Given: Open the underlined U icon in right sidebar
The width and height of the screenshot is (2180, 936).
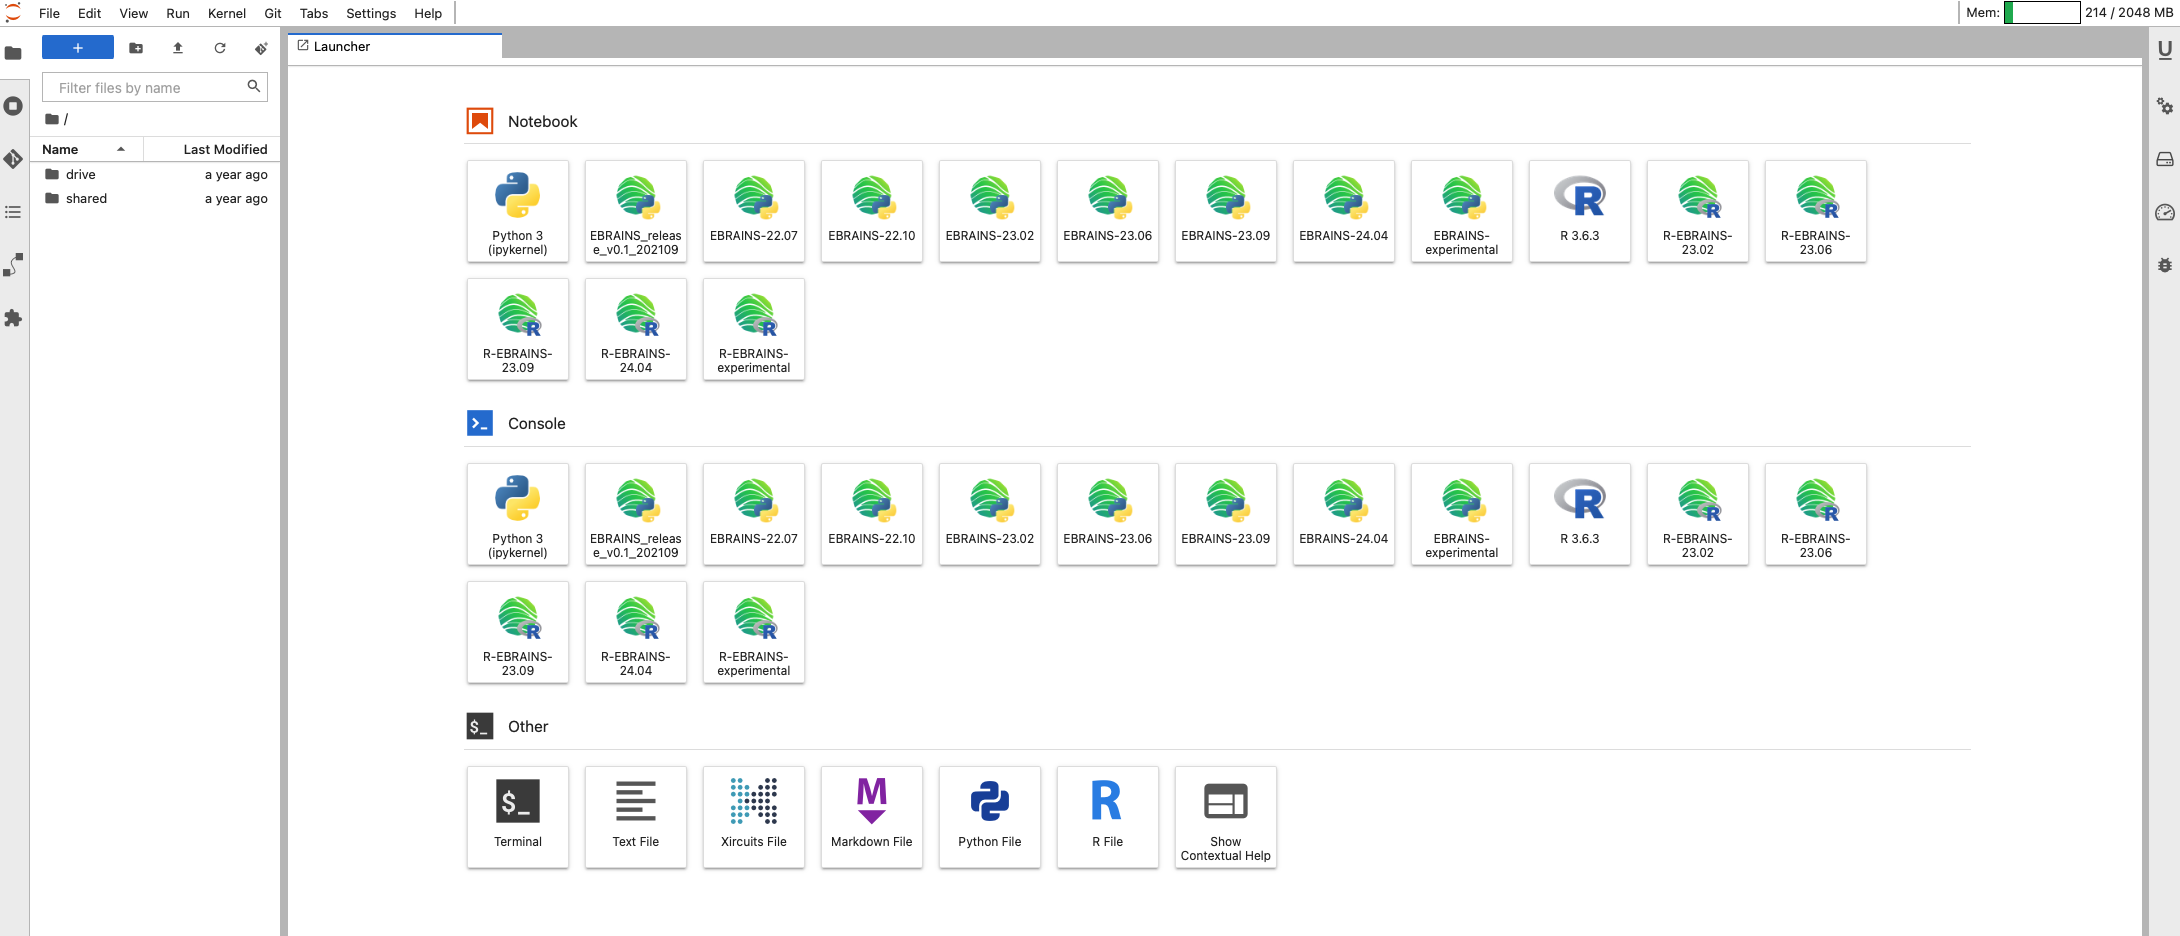Looking at the screenshot, I should click(x=2165, y=50).
